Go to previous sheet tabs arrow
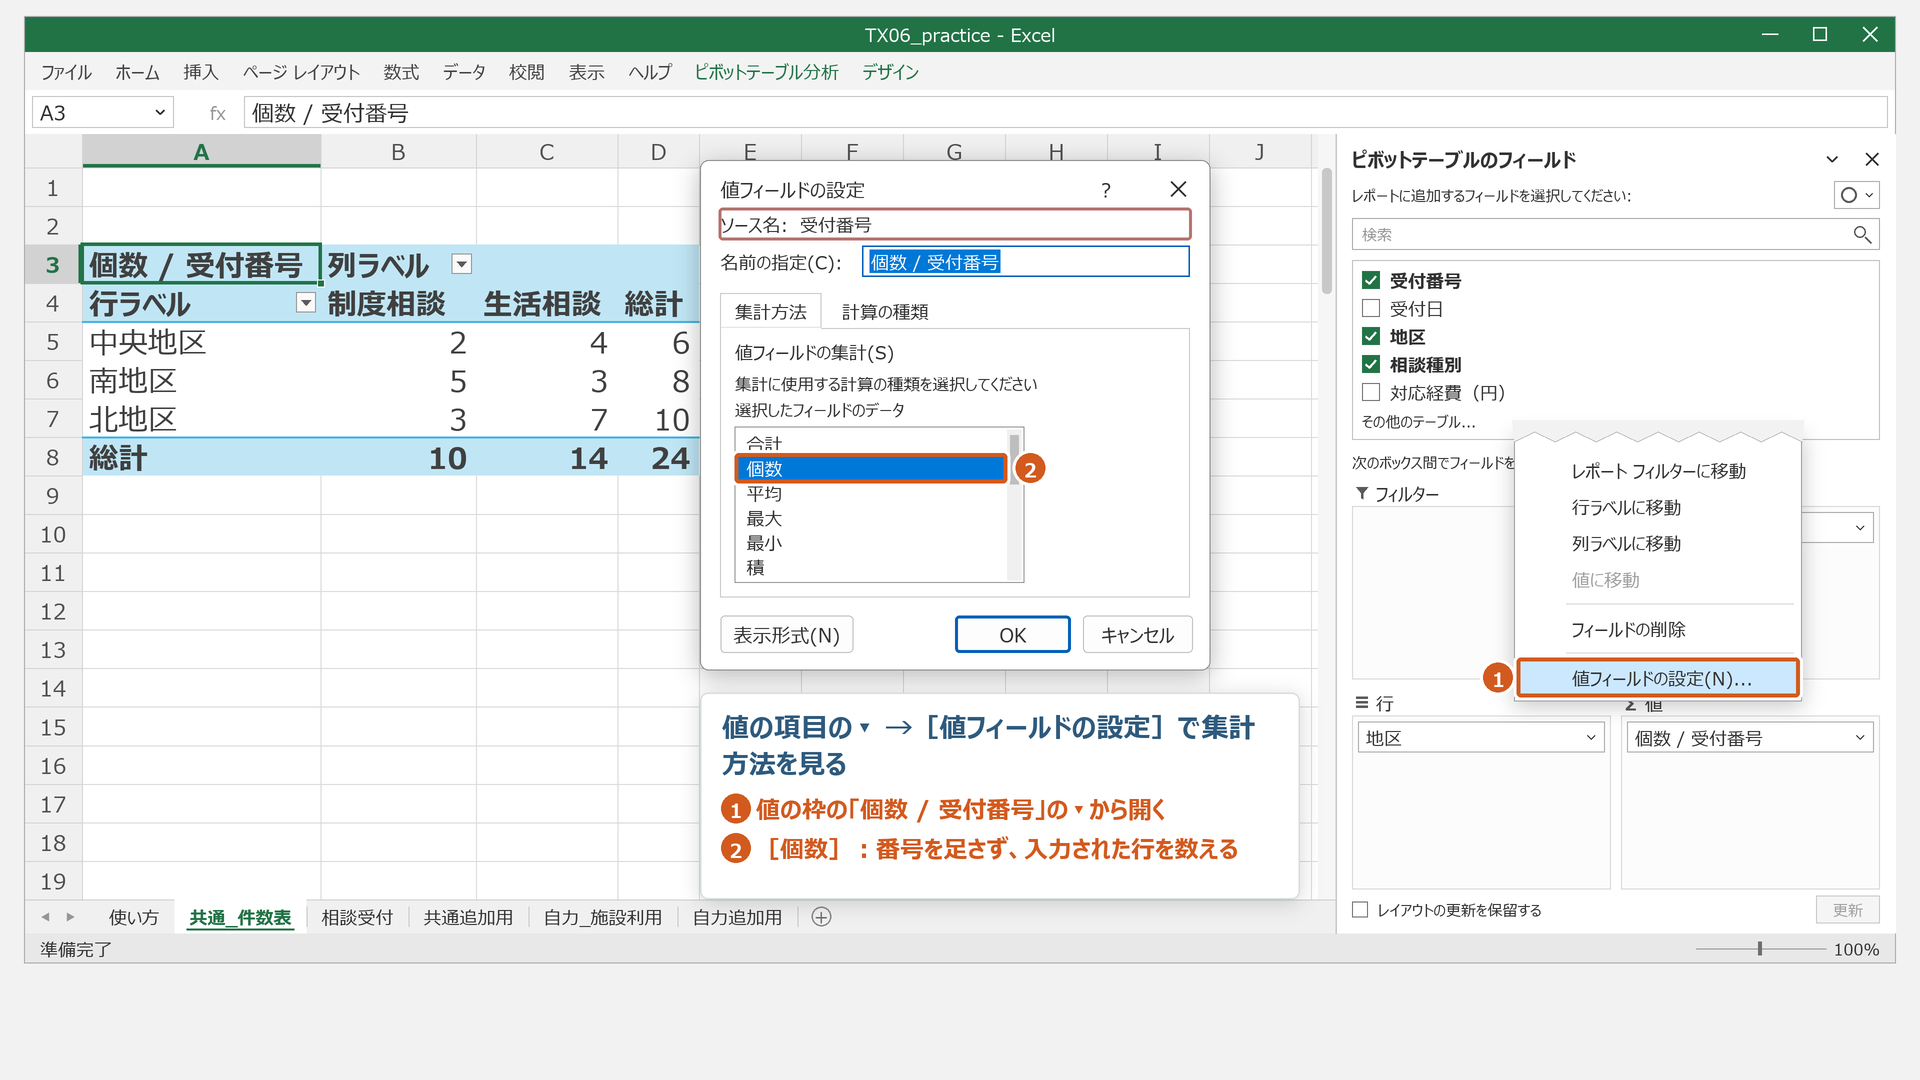The height and width of the screenshot is (1080, 1920). tap(45, 917)
